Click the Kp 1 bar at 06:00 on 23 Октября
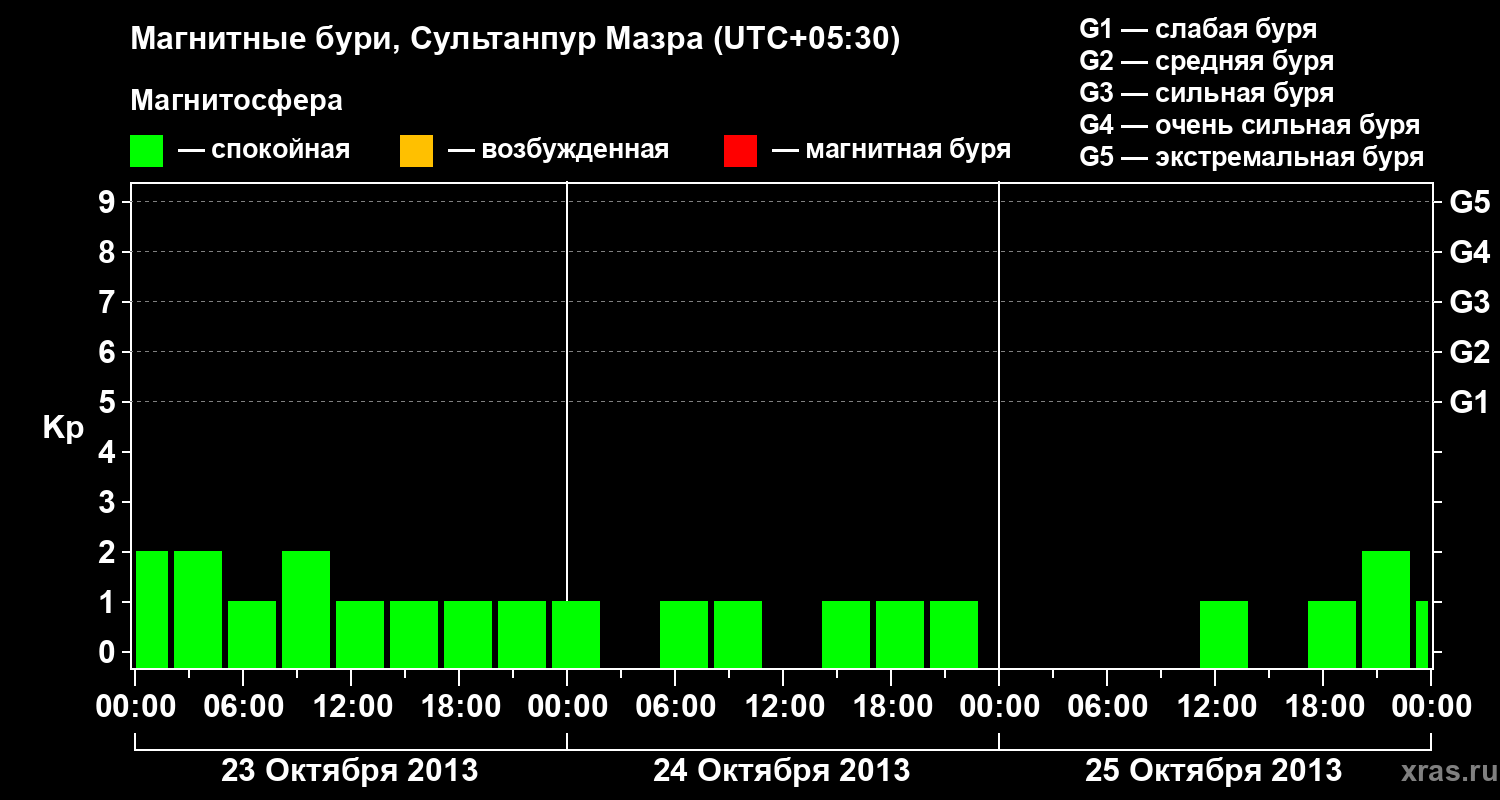This screenshot has height=800, width=1500. [252, 634]
